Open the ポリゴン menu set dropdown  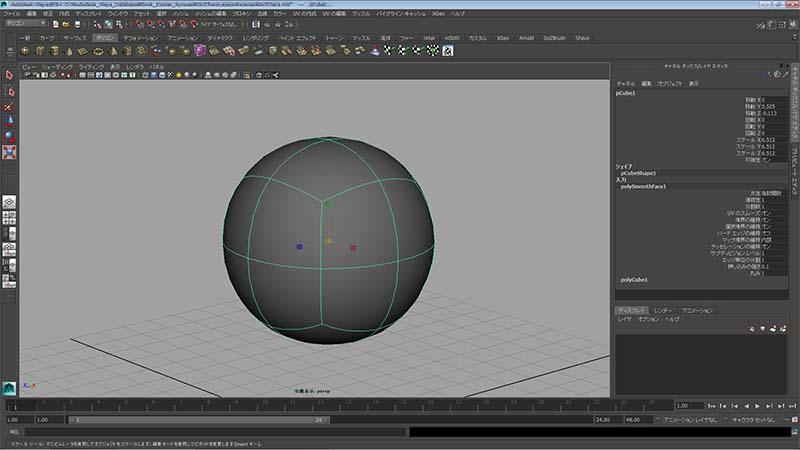pos(26,23)
